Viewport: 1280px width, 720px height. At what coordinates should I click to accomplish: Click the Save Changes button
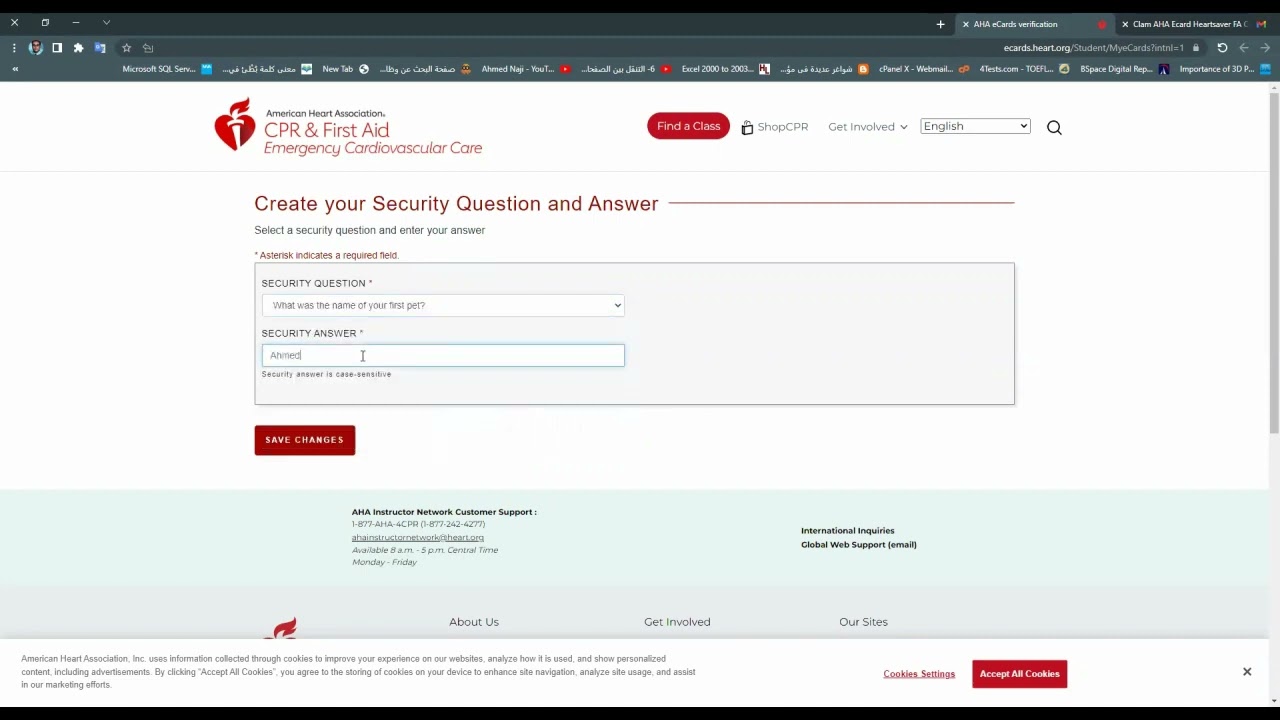point(304,440)
